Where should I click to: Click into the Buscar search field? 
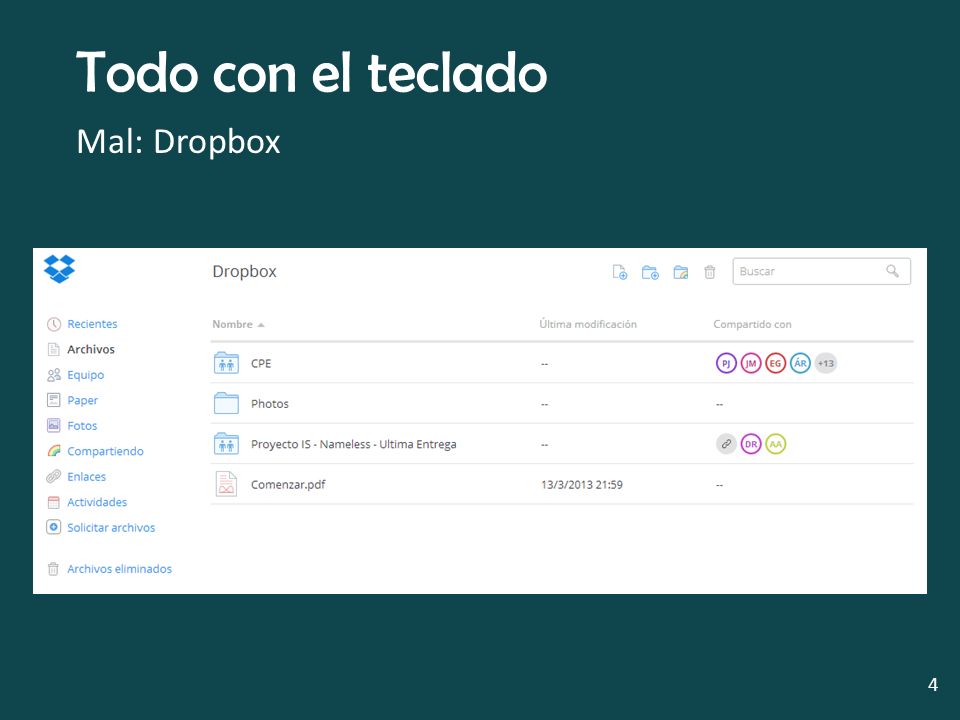tap(821, 271)
